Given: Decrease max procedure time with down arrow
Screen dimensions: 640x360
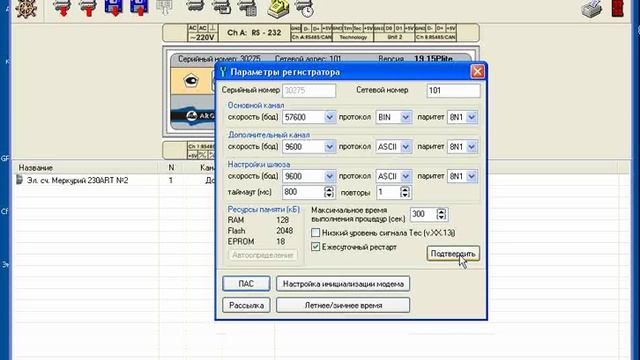Looking at the screenshot, I should point(441,217).
